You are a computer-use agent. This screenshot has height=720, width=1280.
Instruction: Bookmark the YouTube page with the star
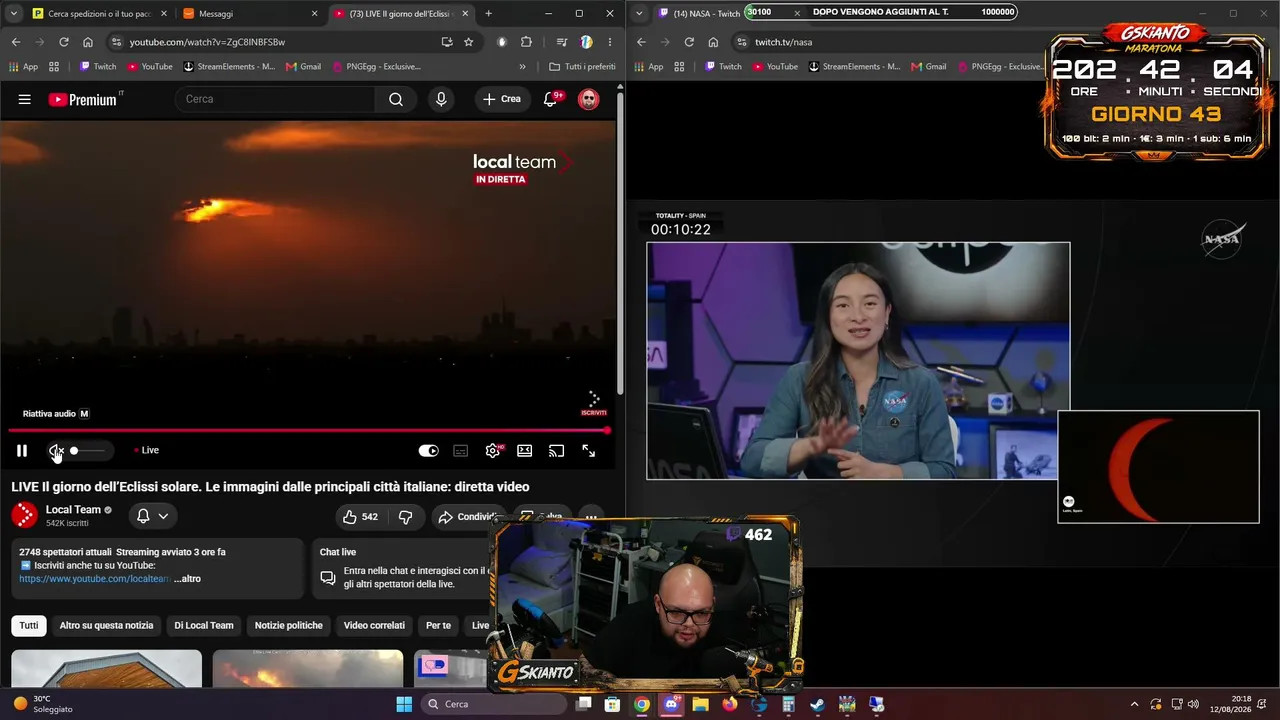(469, 42)
